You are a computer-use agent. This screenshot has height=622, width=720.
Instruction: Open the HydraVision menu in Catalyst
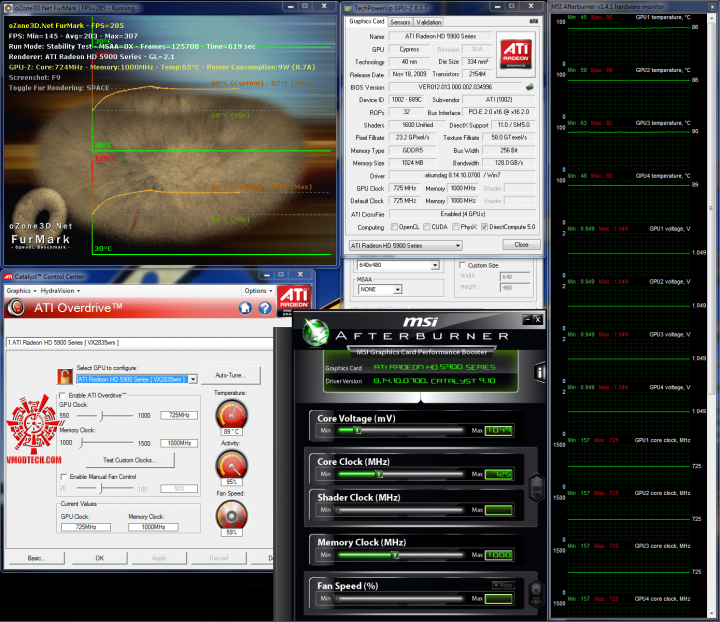[60, 291]
